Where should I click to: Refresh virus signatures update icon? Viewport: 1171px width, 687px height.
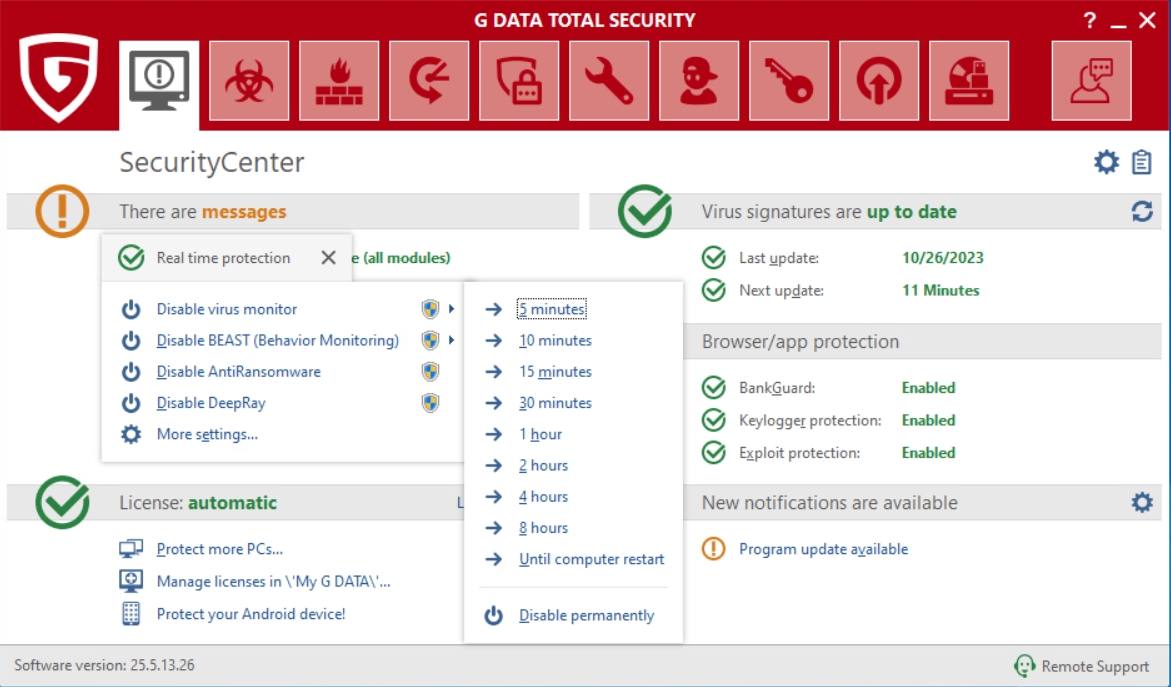[x=1142, y=211]
